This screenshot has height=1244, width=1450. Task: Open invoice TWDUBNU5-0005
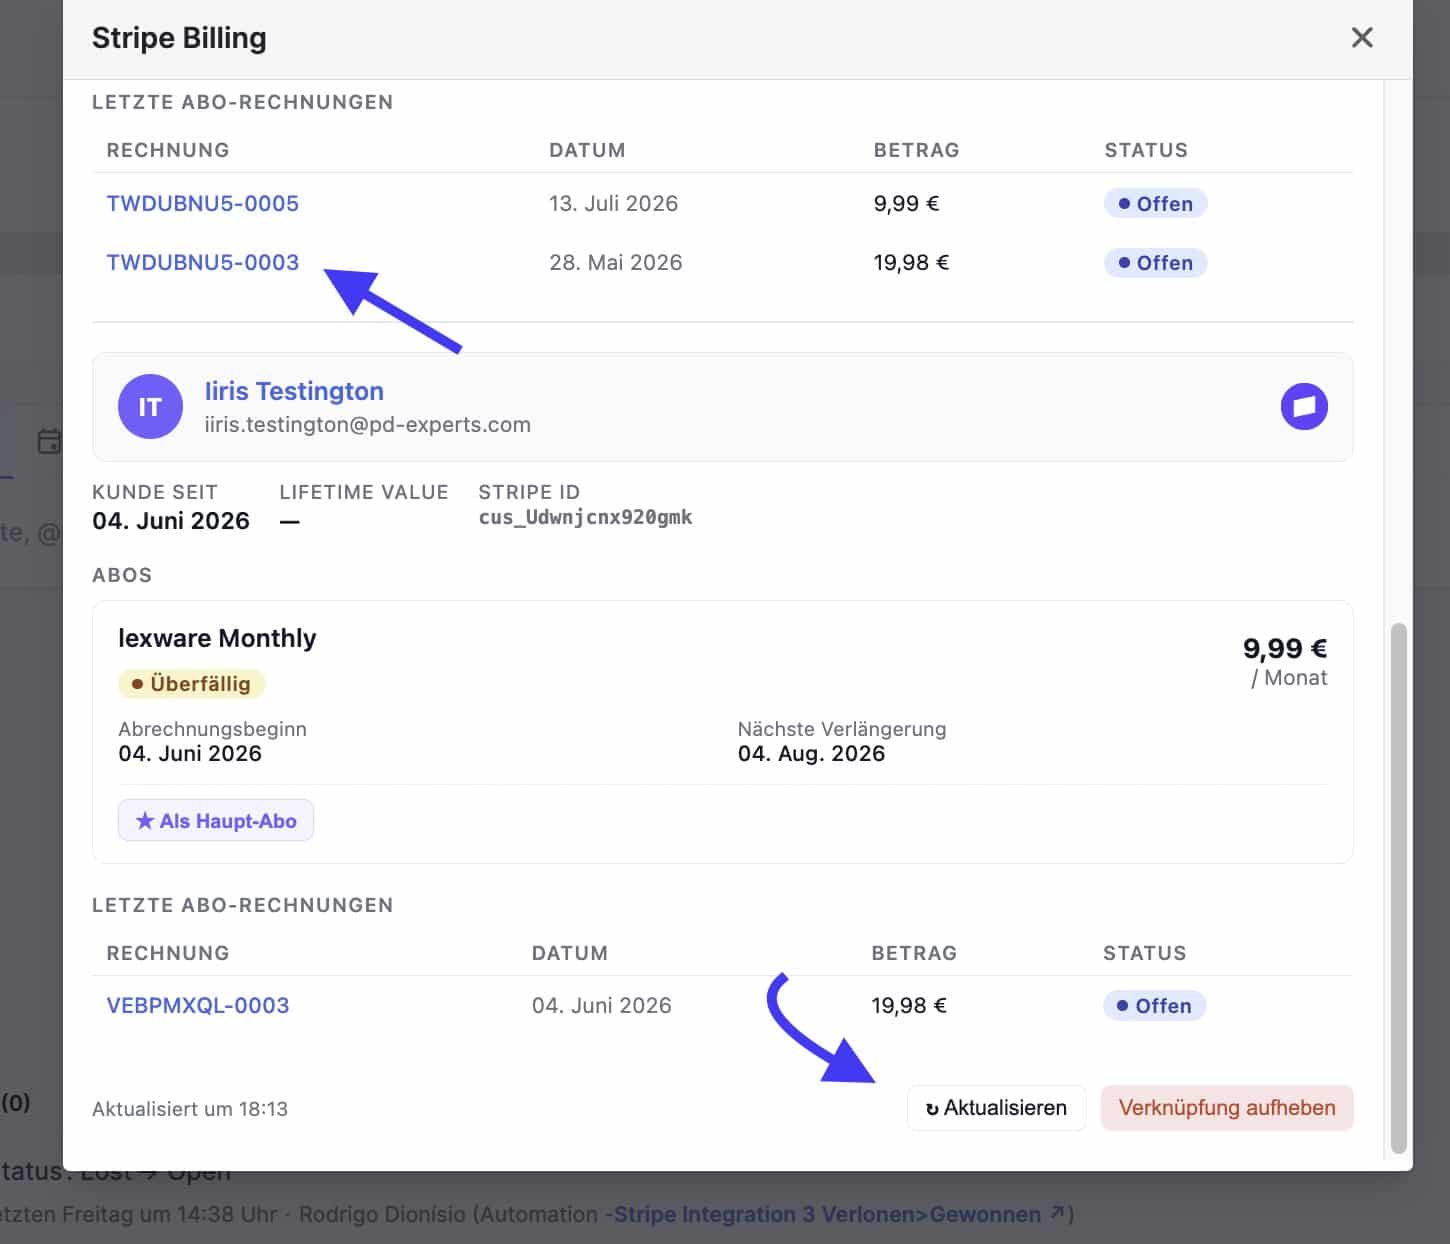(x=202, y=203)
